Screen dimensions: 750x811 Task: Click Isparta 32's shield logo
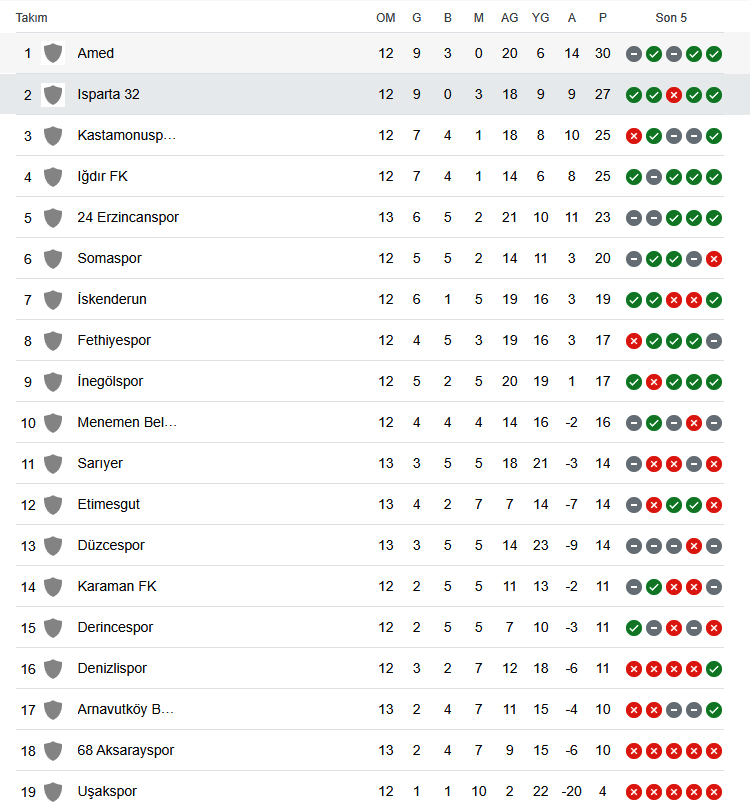click(53, 95)
